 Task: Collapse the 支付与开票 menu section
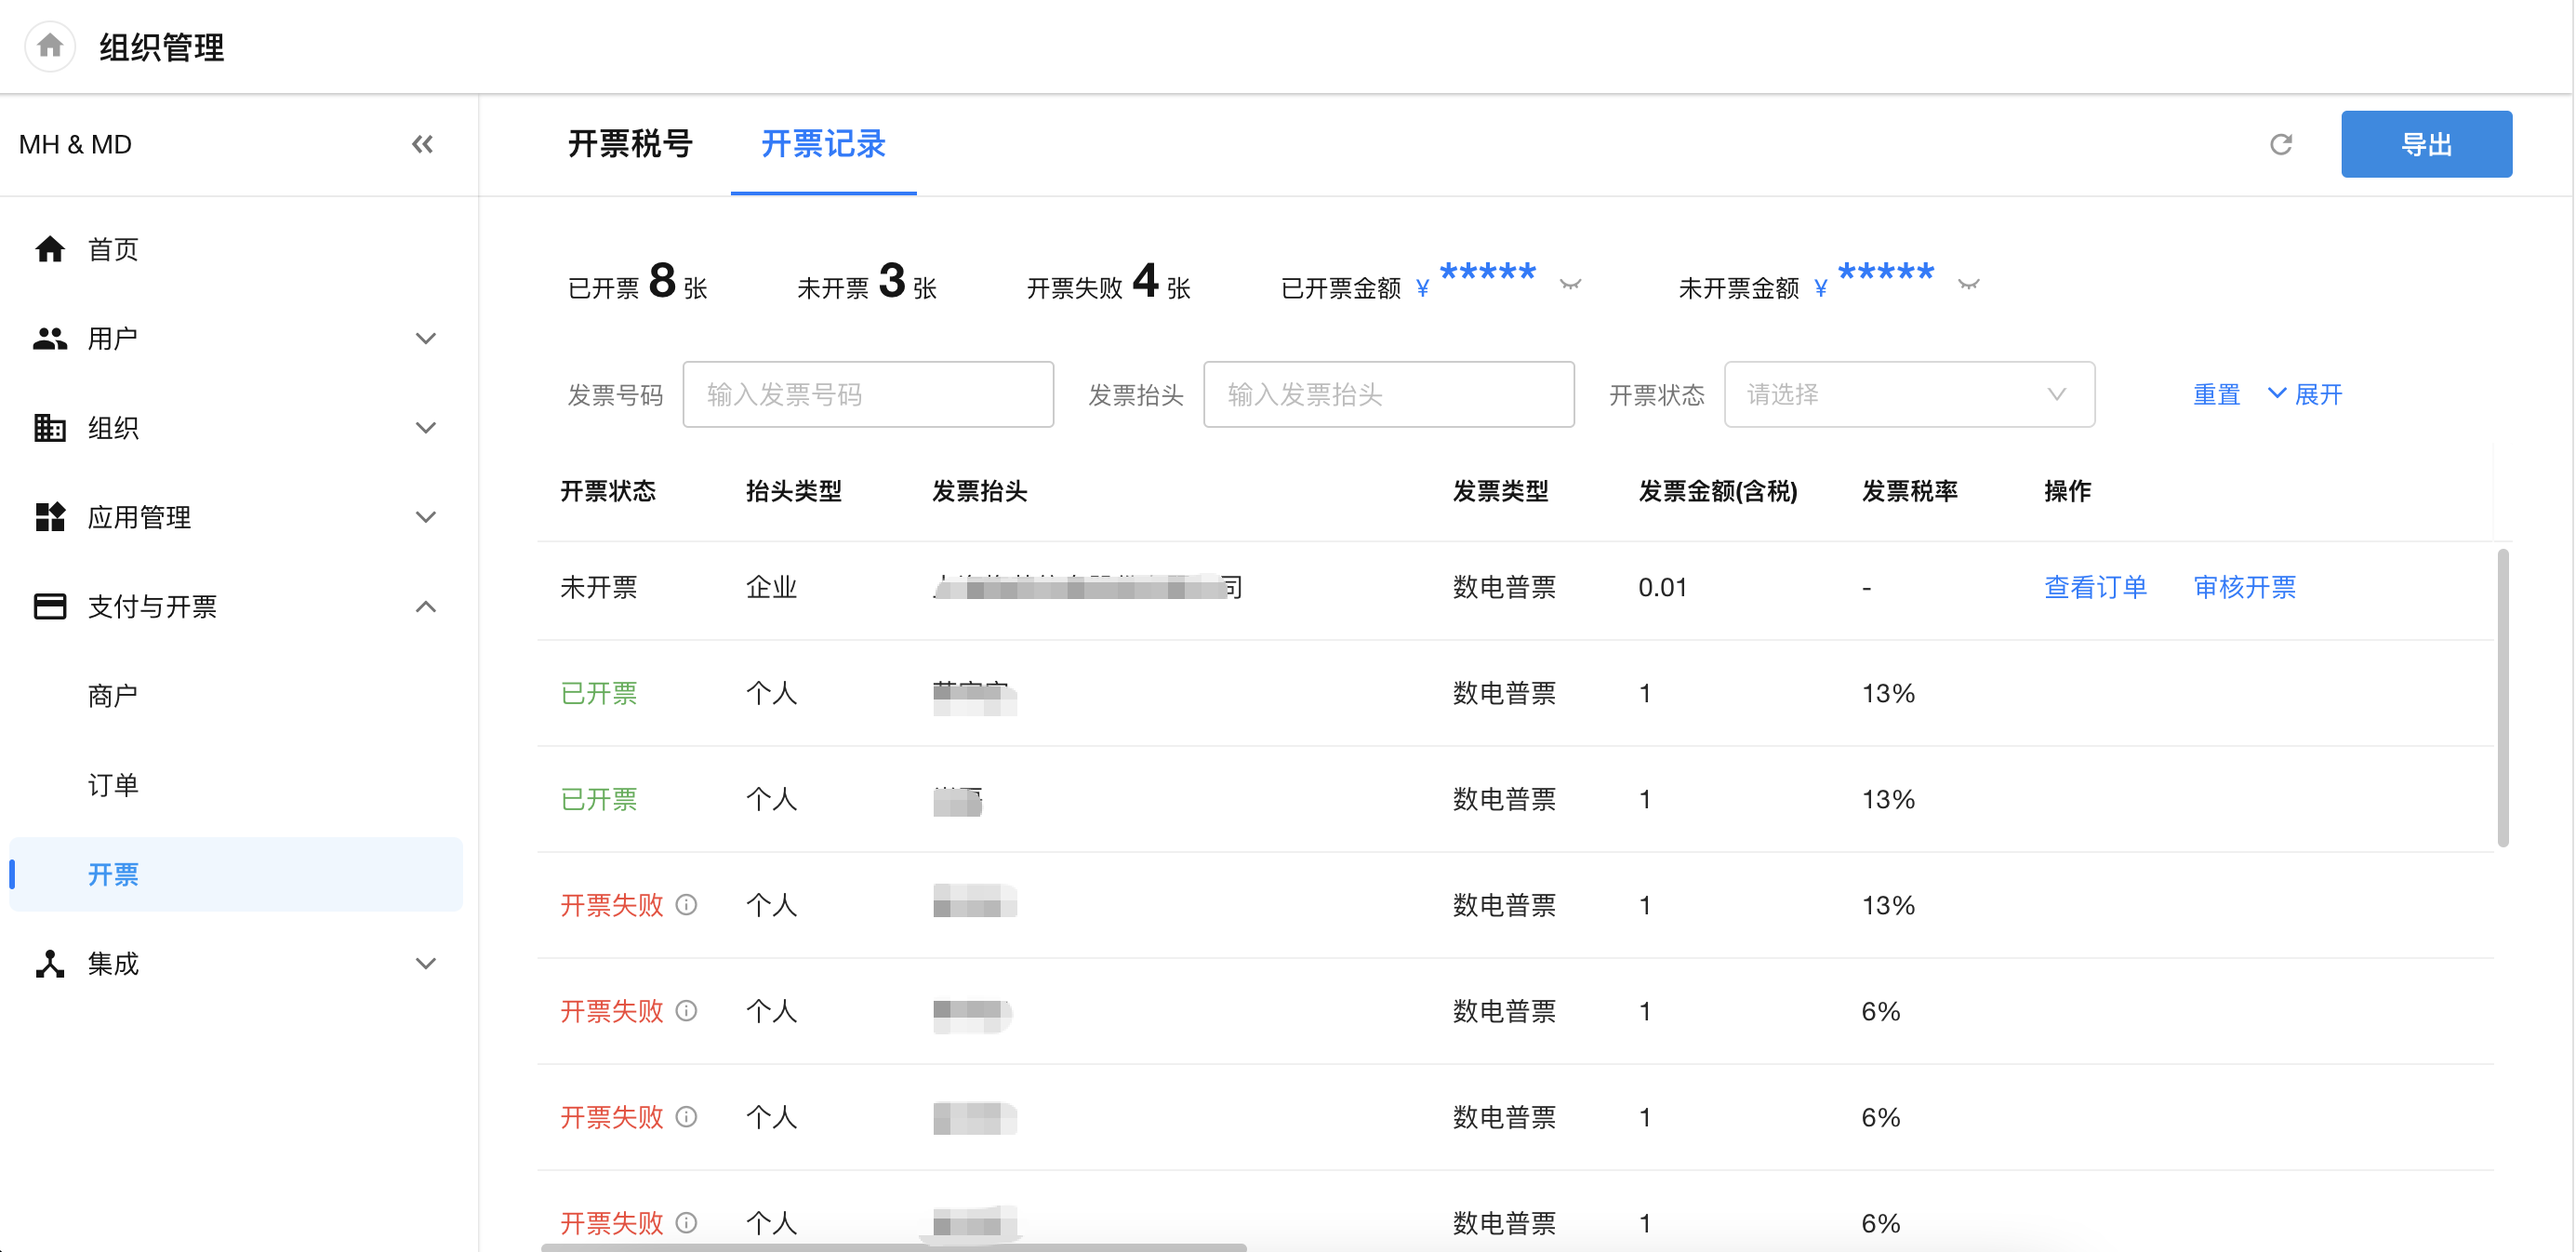click(x=426, y=606)
